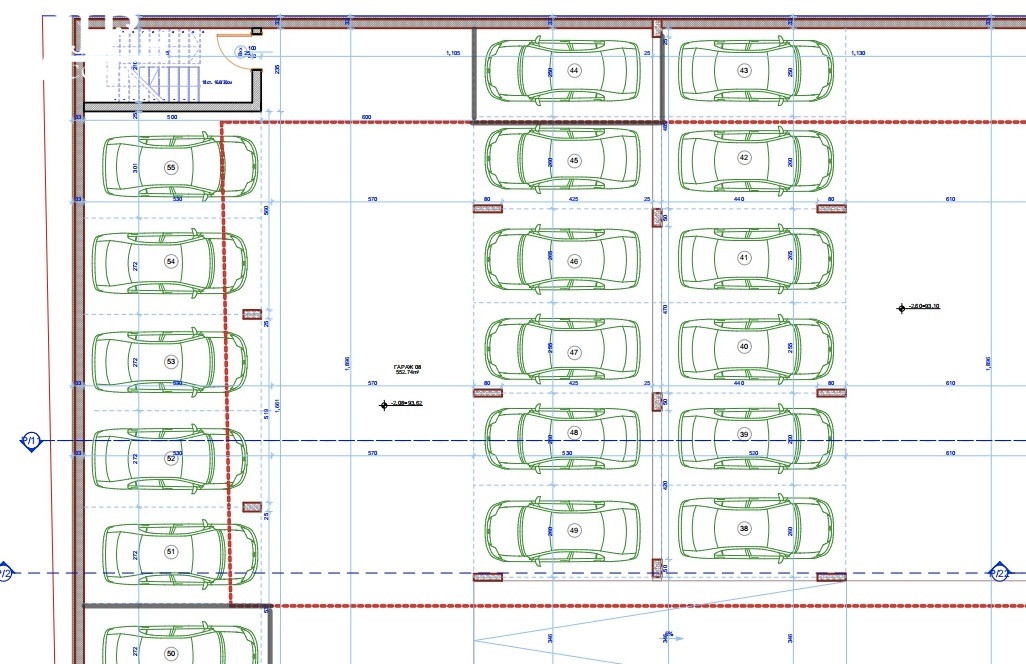1026x664 pixels.
Task: Click the circled number 51 label
Action: tap(171, 551)
